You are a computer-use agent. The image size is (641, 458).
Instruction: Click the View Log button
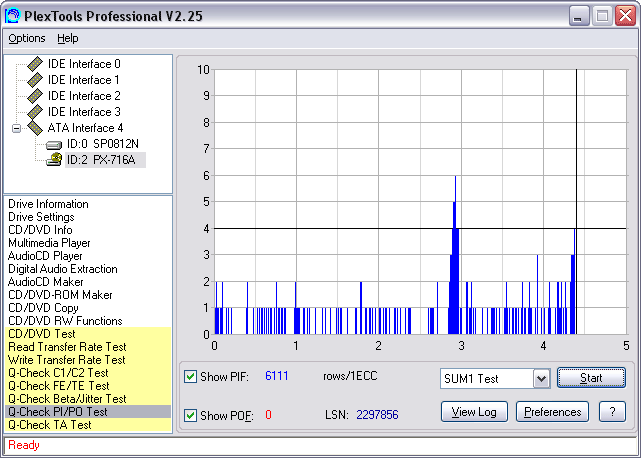click(474, 412)
